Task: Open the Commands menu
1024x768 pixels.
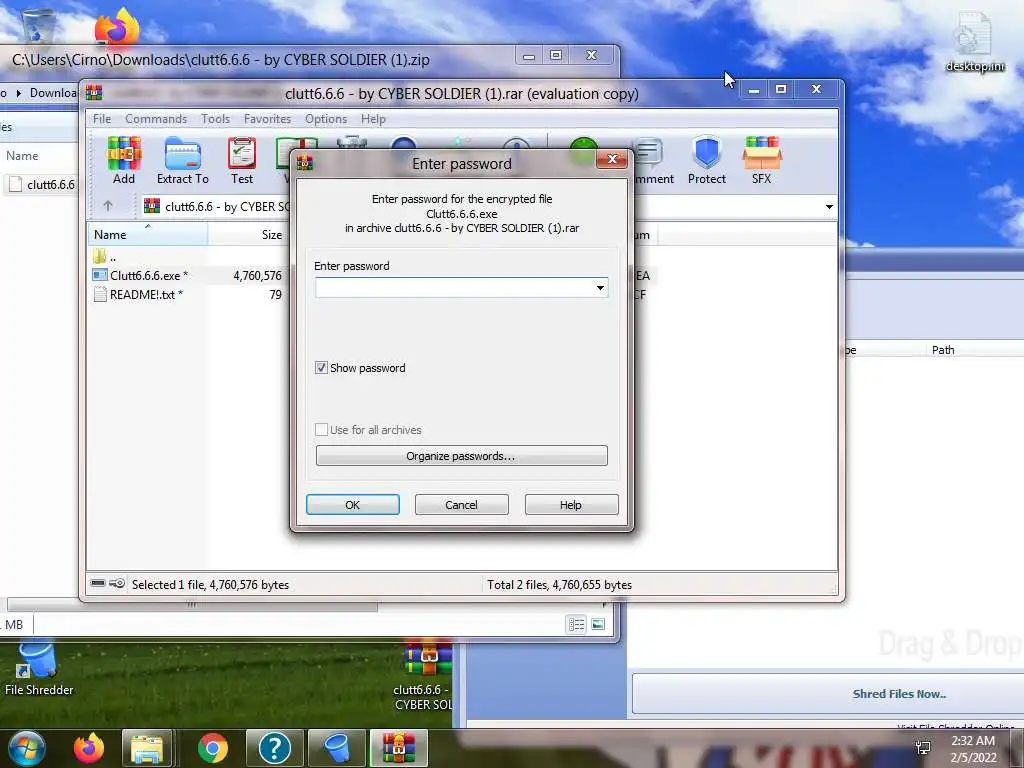Action: click(x=156, y=119)
